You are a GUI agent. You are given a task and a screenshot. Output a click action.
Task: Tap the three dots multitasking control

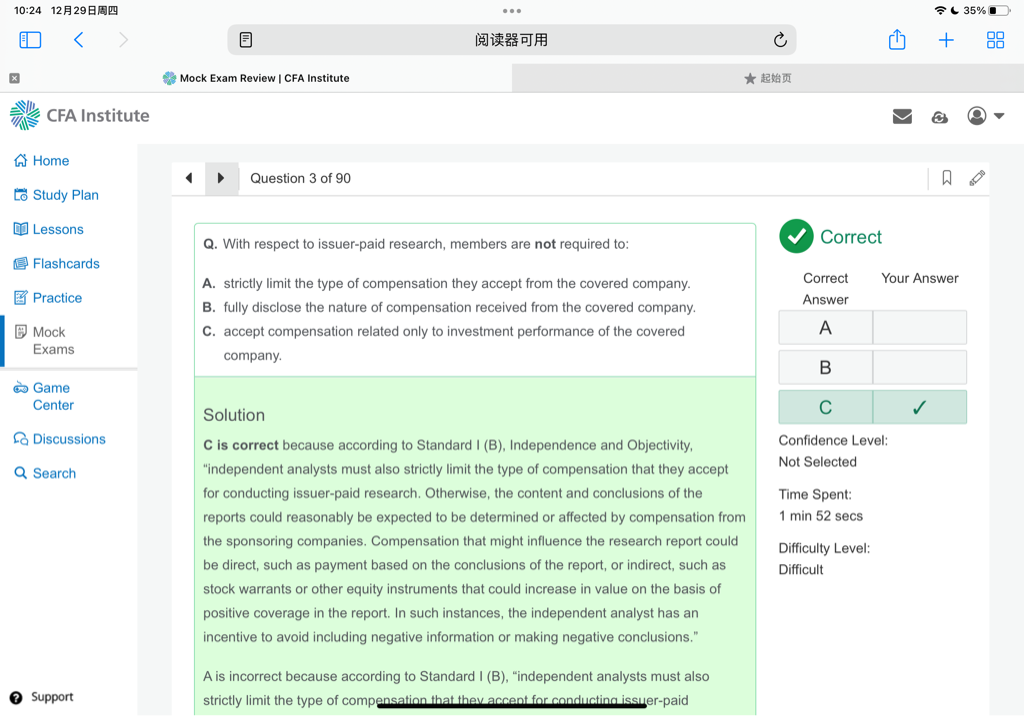pyautogui.click(x=512, y=11)
